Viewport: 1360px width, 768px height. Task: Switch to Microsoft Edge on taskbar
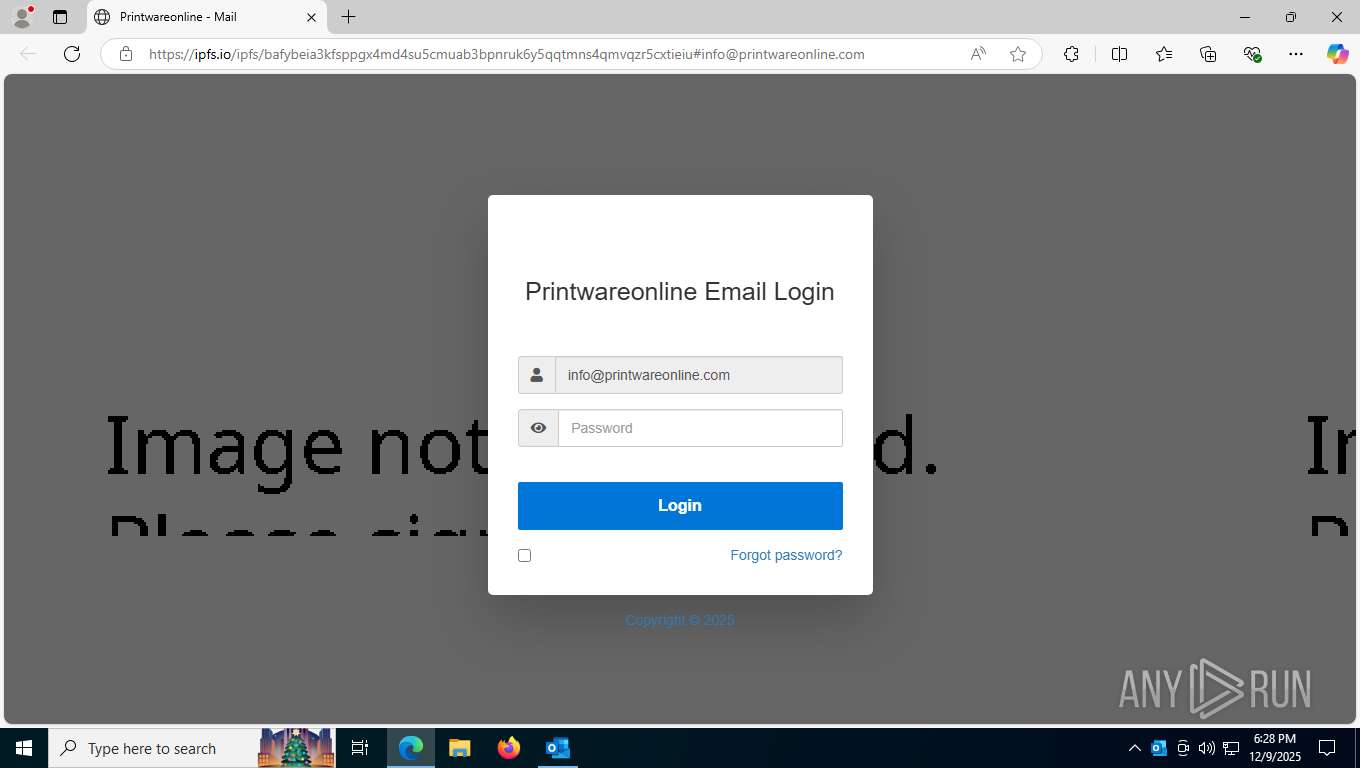point(411,748)
